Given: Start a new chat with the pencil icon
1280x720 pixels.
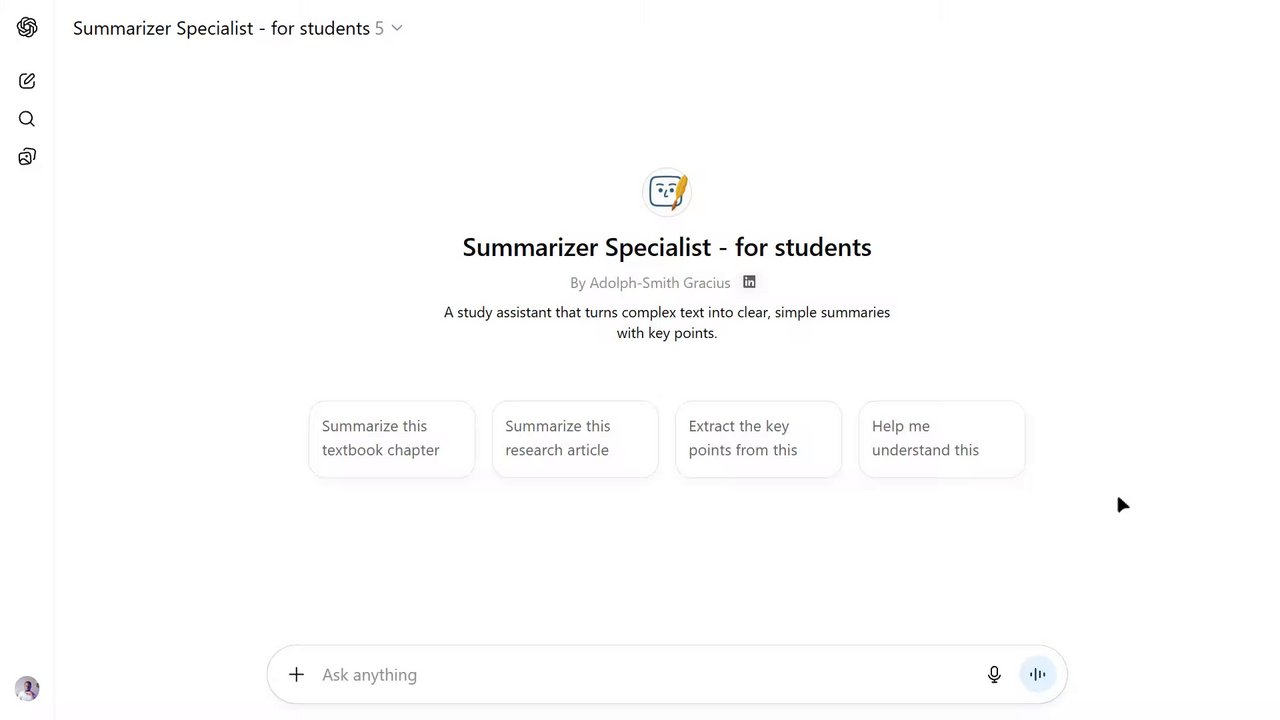Looking at the screenshot, I should 27,81.
